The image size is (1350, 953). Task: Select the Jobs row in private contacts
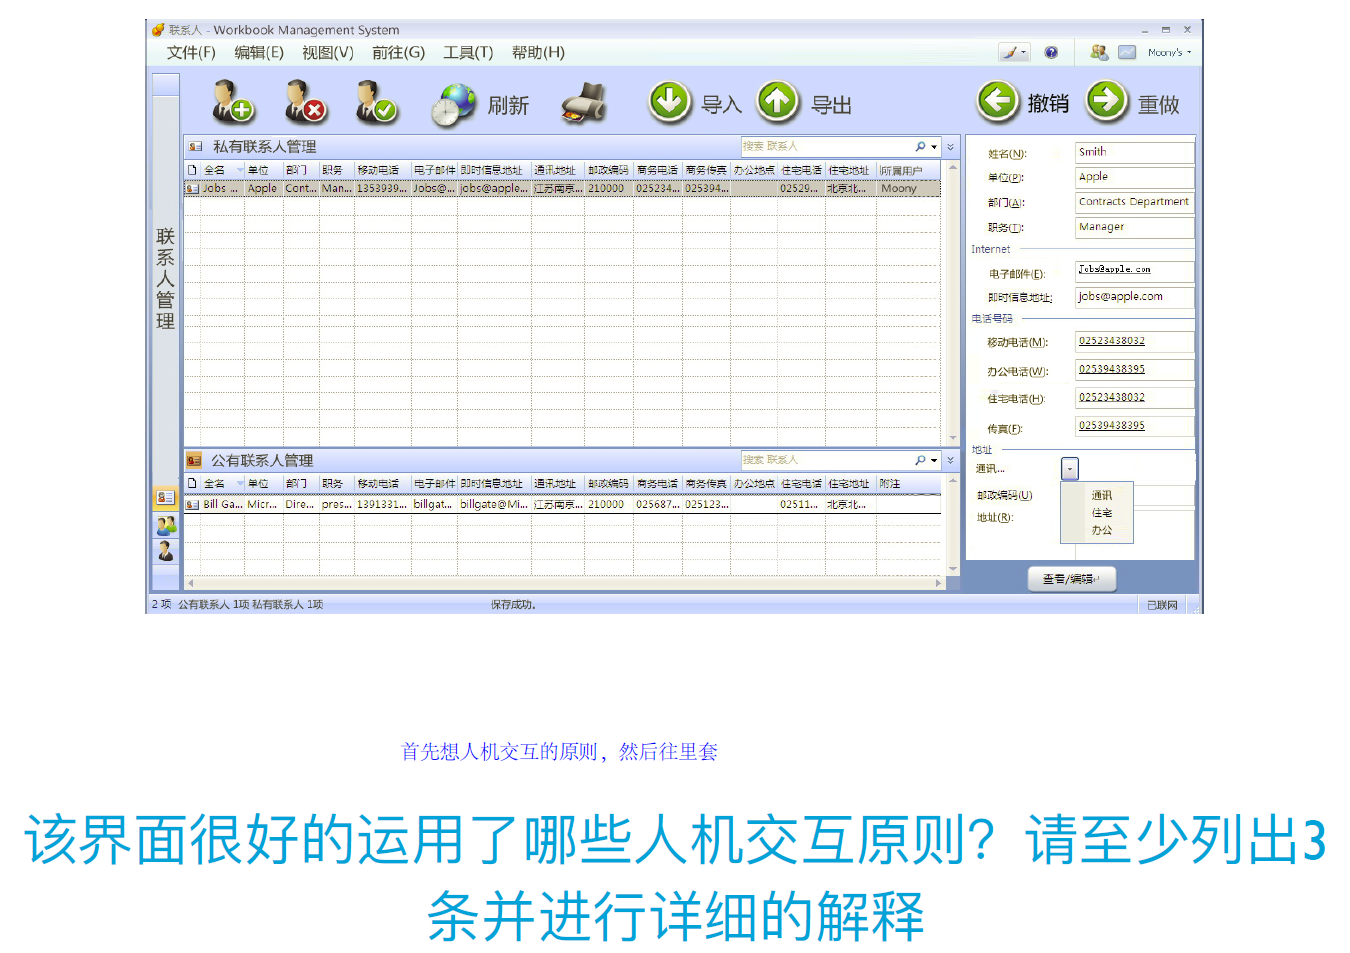[562, 188]
